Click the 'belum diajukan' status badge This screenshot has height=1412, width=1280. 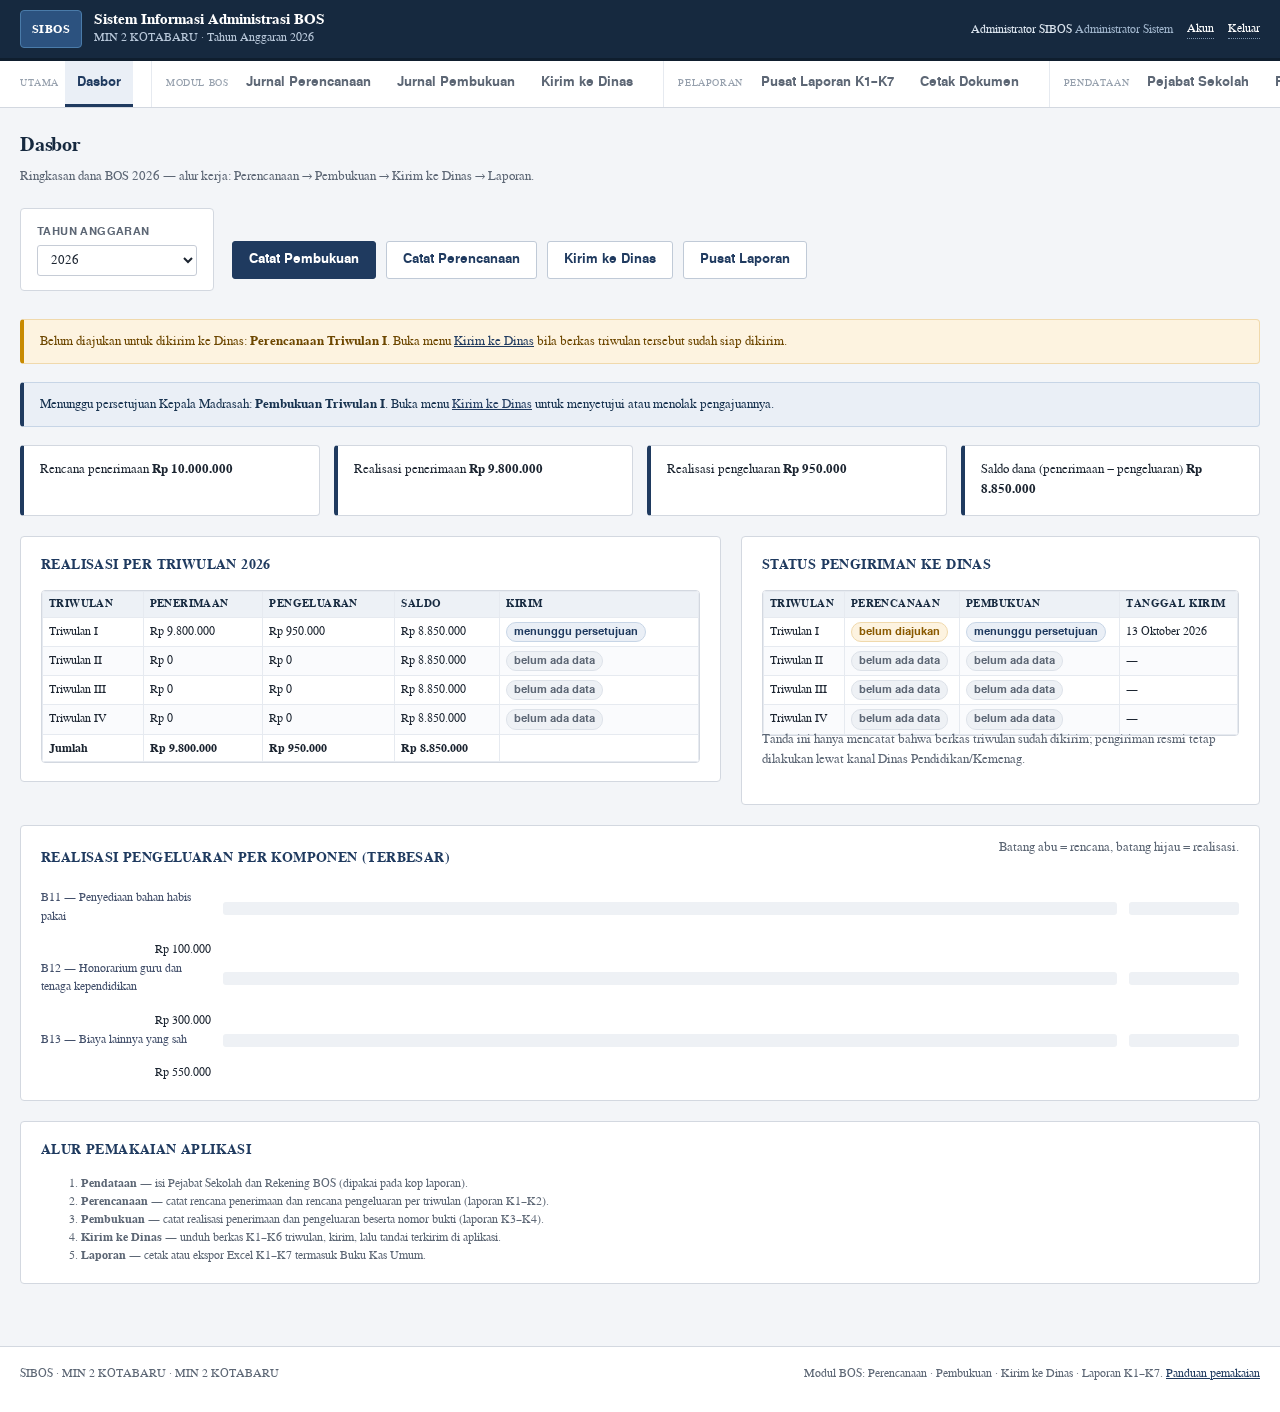(899, 632)
